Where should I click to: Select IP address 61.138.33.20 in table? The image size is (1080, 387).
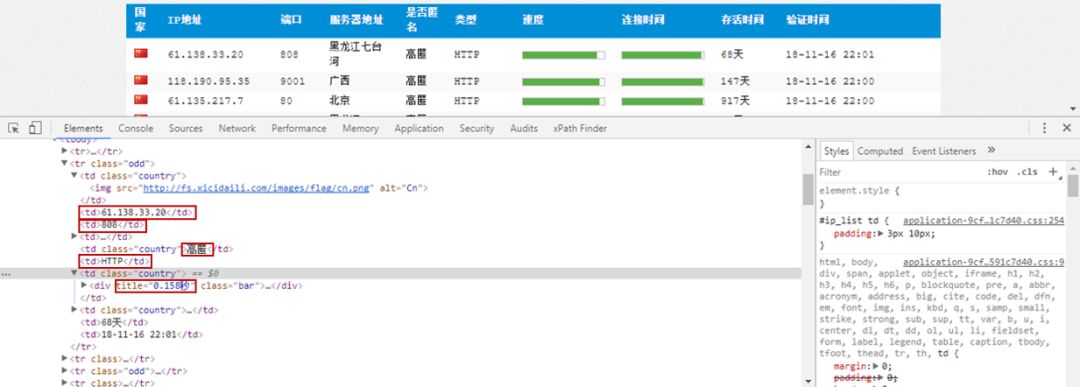(205, 54)
